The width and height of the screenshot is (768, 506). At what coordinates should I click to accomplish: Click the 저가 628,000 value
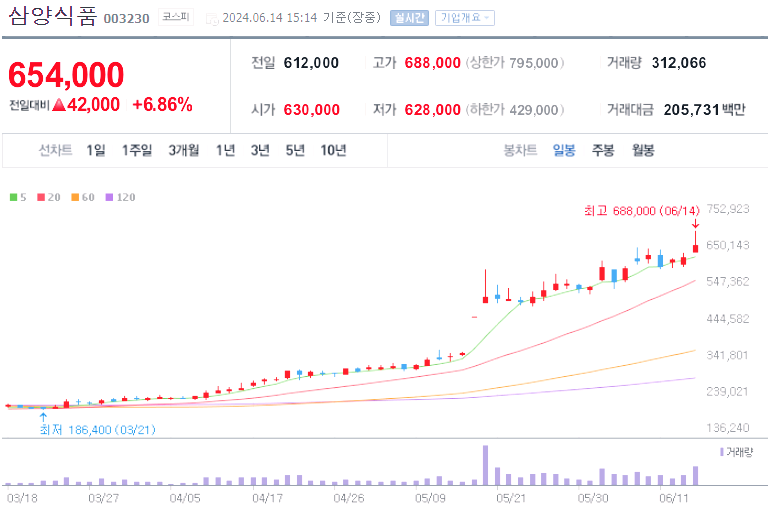[x=432, y=110]
